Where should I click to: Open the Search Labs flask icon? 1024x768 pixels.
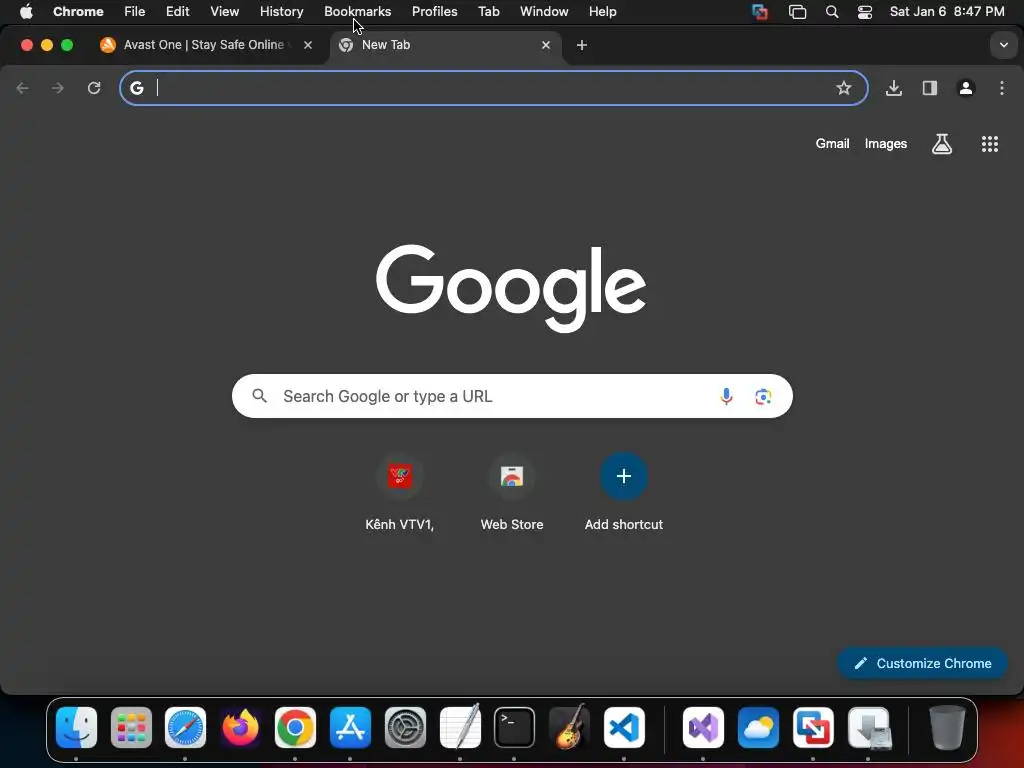942,144
